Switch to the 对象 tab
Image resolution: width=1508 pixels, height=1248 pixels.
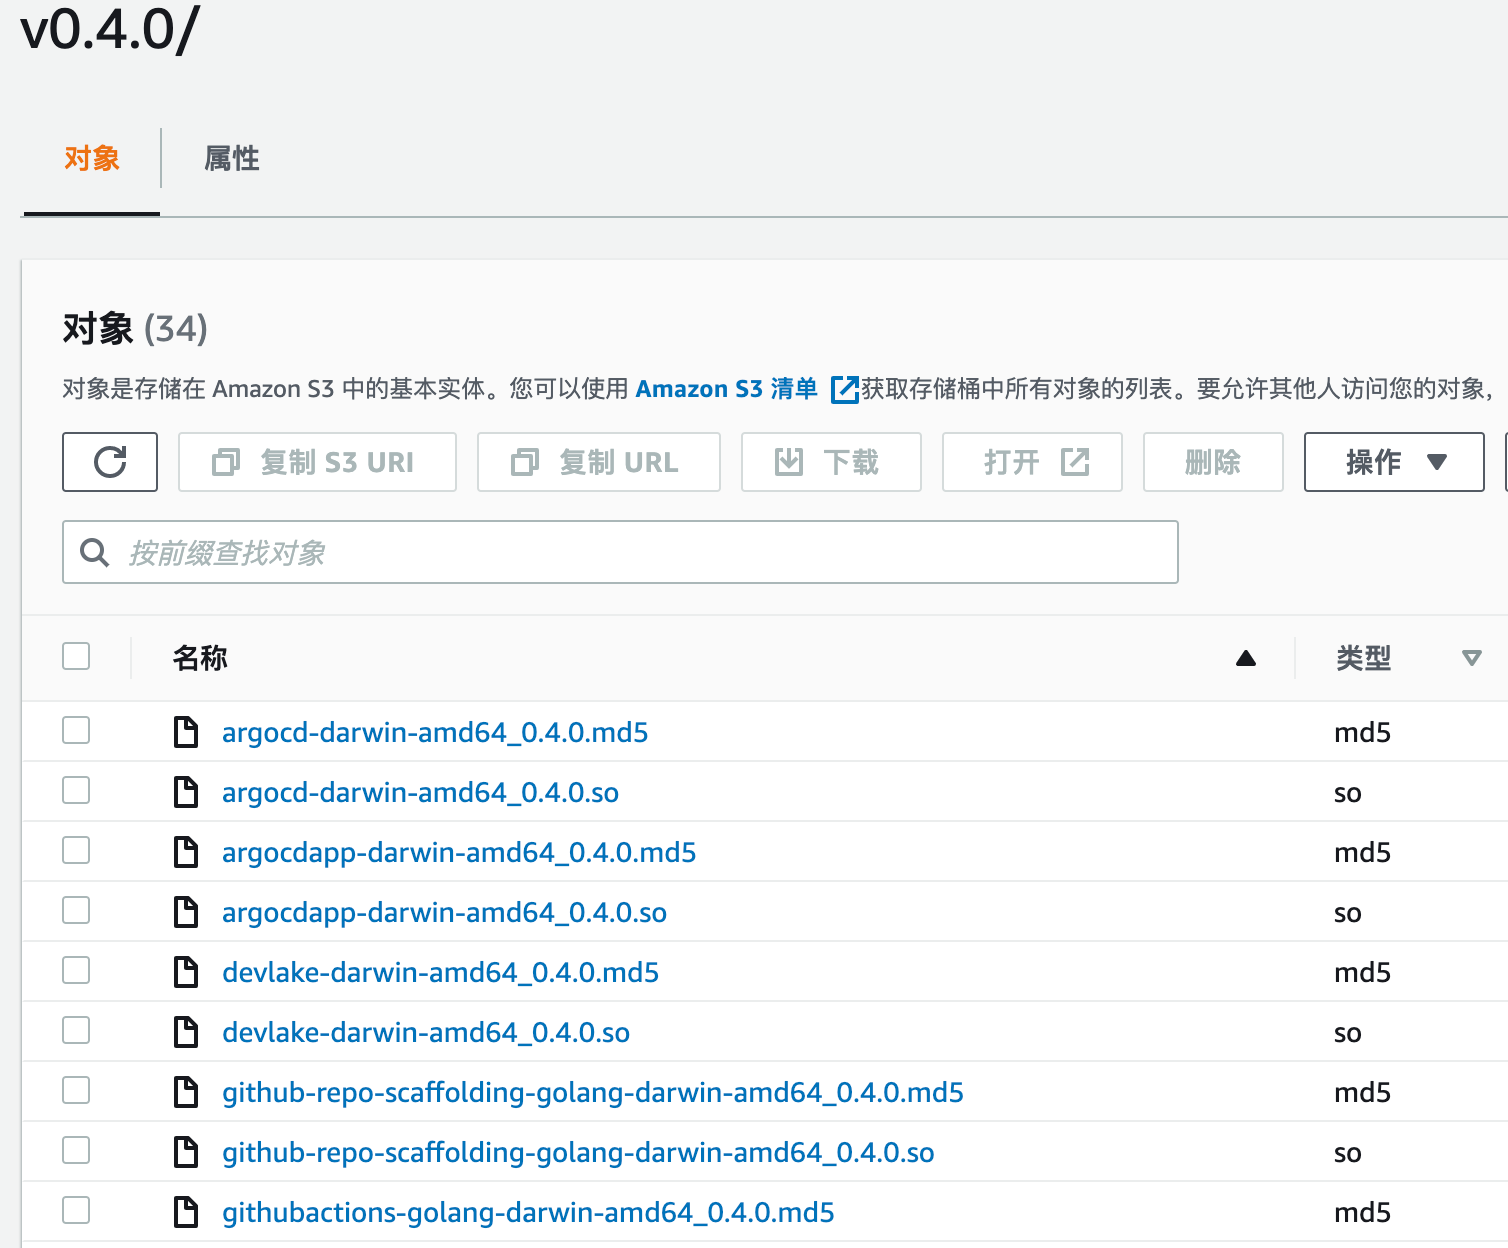click(92, 158)
